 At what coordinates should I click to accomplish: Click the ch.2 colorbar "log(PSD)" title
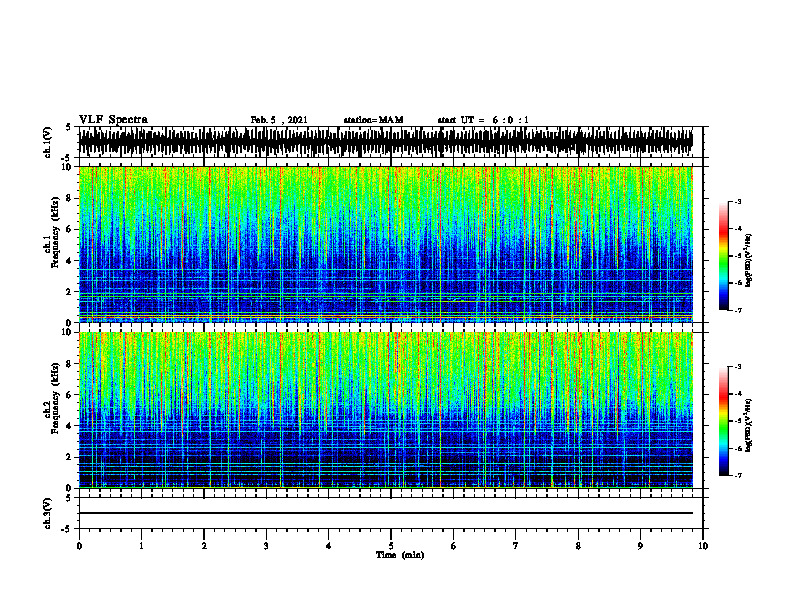[x=749, y=425]
